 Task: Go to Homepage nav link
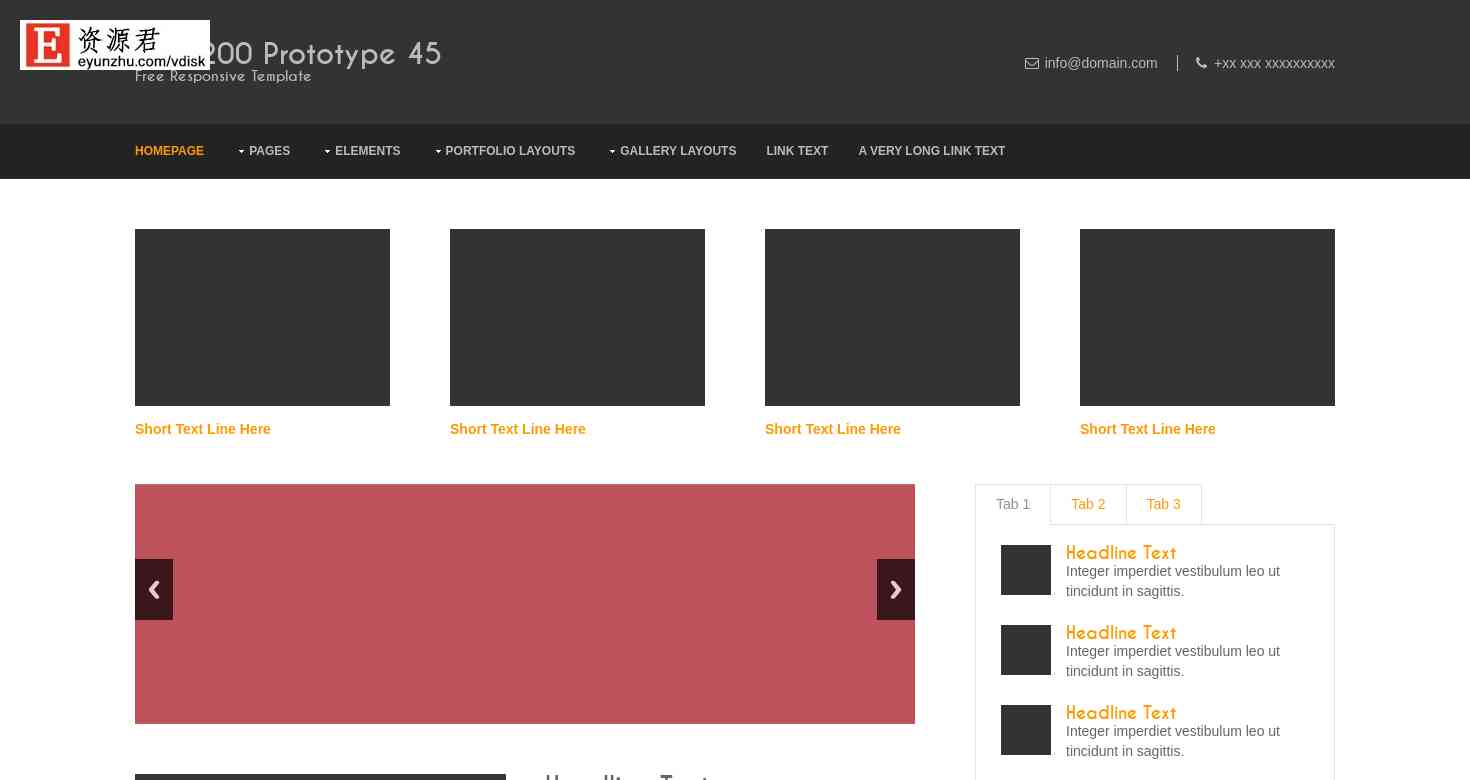coord(169,151)
